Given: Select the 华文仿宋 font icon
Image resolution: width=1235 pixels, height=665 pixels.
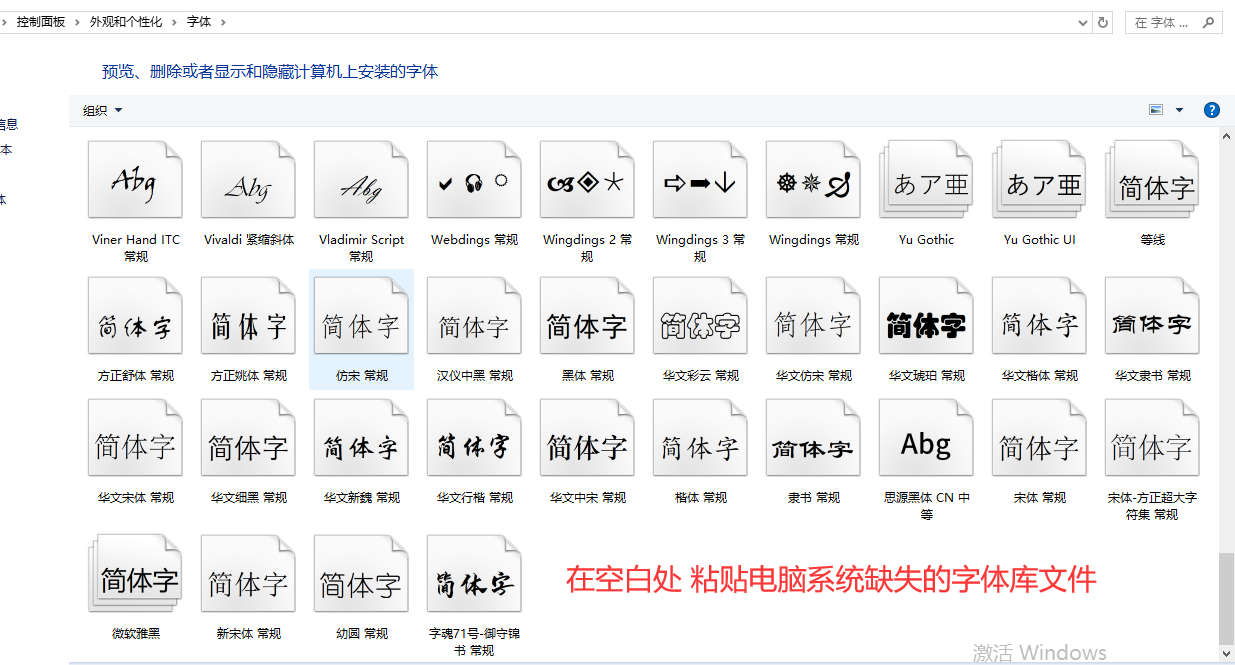Looking at the screenshot, I should 814,316.
